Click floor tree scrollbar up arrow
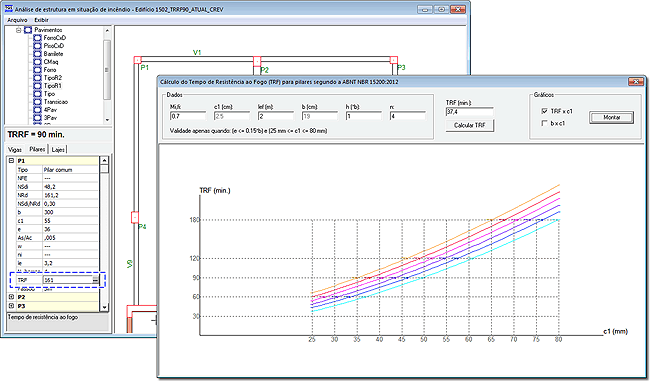 [x=107, y=30]
